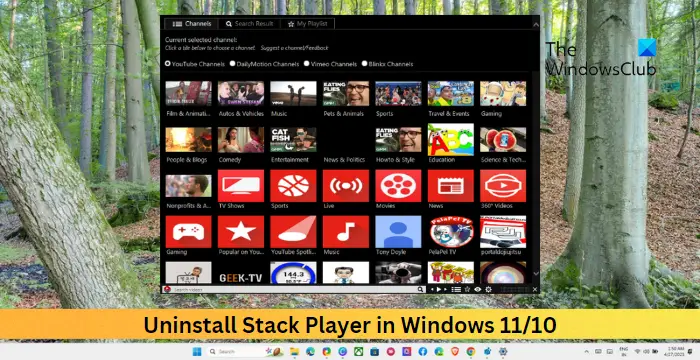Image resolution: width=700 pixels, height=360 pixels.
Task: Choose the PelaPel TV thumbnail
Action: click(x=451, y=232)
